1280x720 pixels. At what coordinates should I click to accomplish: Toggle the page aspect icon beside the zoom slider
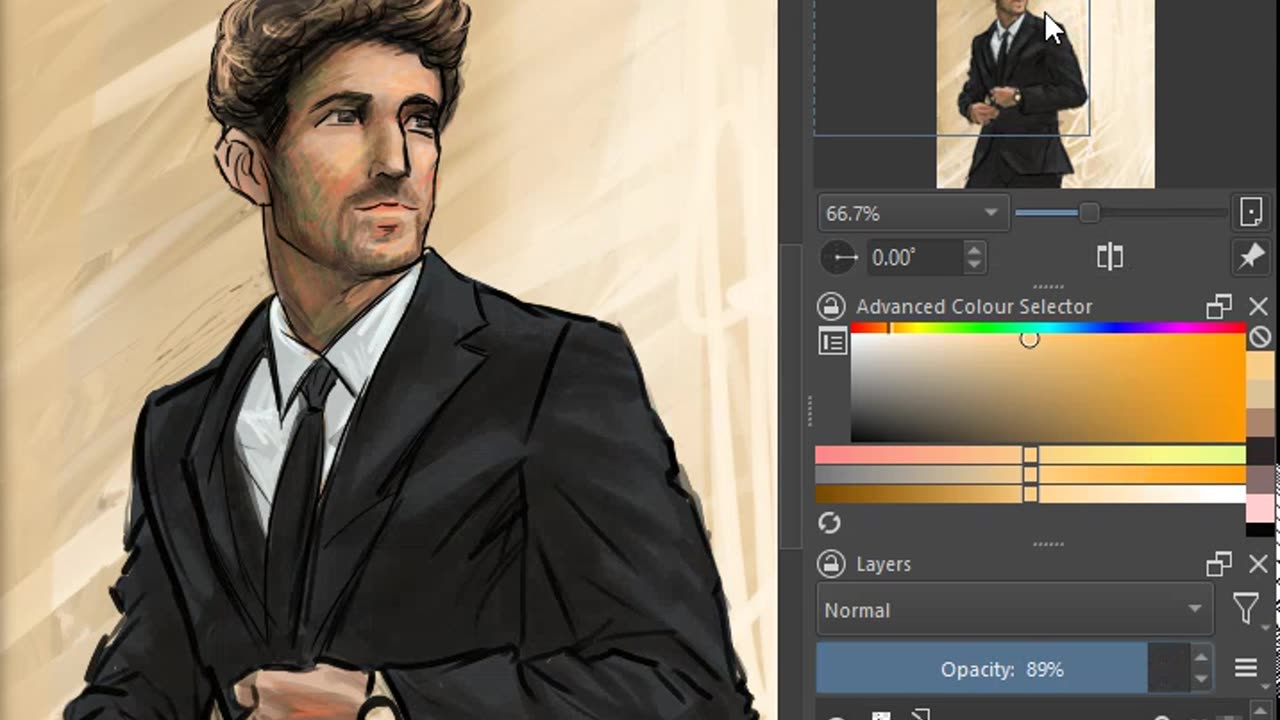point(1250,212)
